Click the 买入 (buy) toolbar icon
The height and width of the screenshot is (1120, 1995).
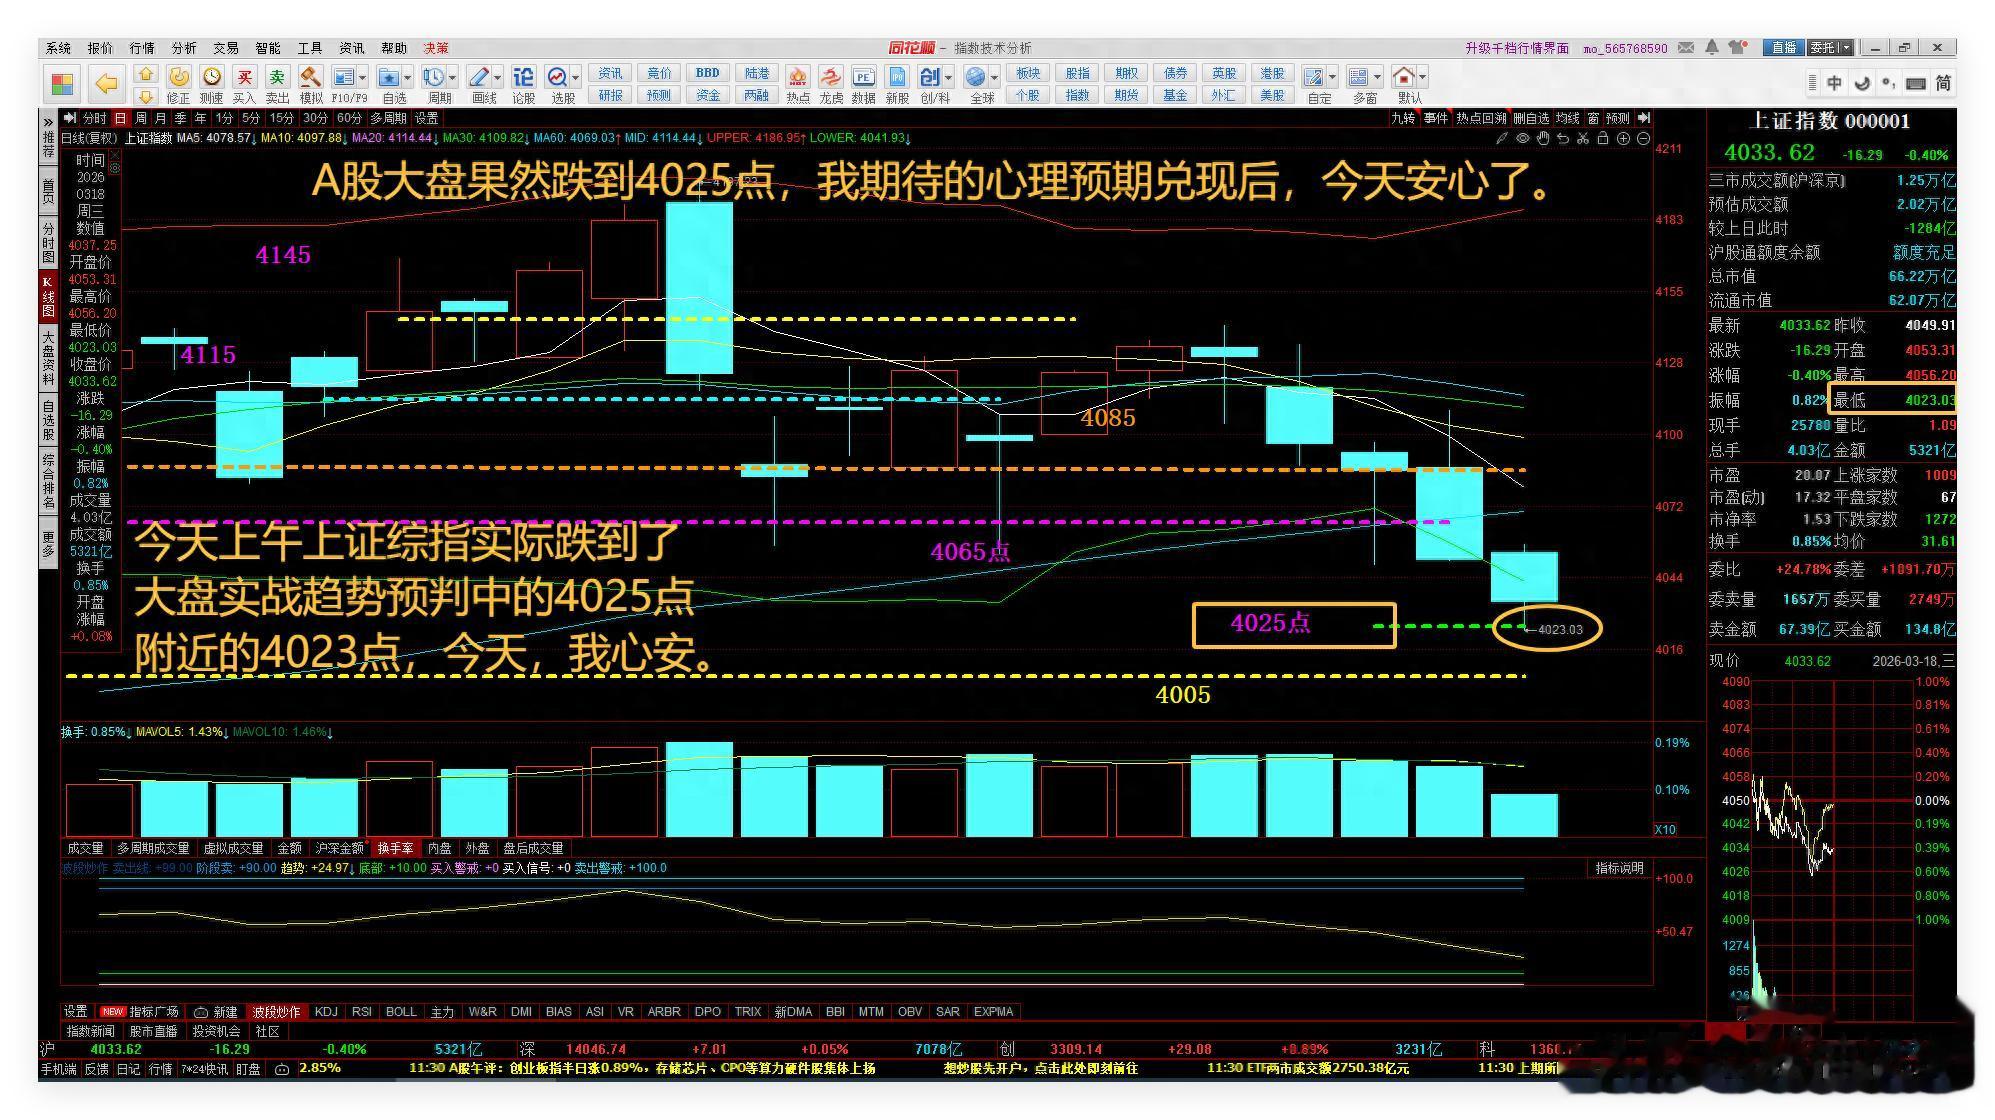point(244,77)
